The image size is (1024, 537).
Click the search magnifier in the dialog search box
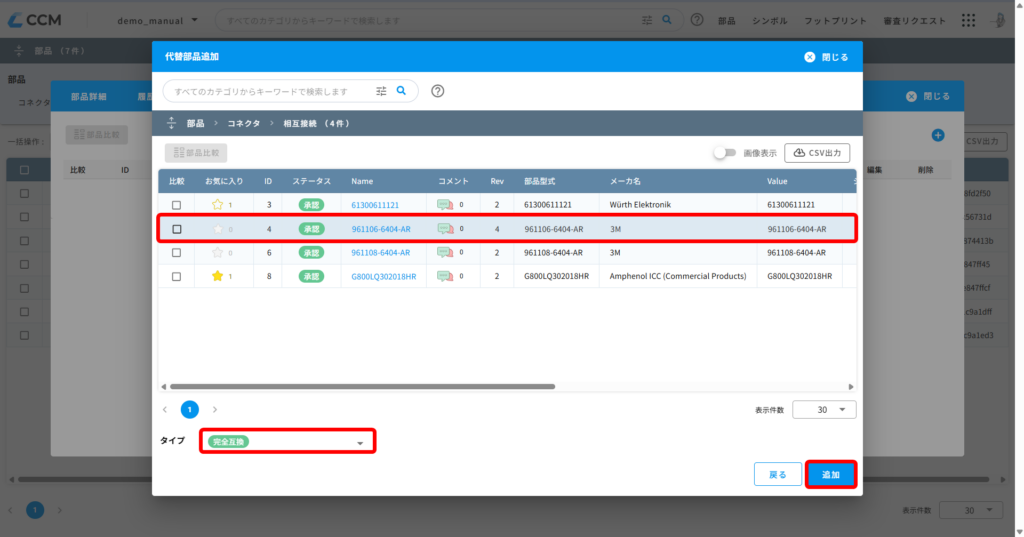click(x=401, y=91)
